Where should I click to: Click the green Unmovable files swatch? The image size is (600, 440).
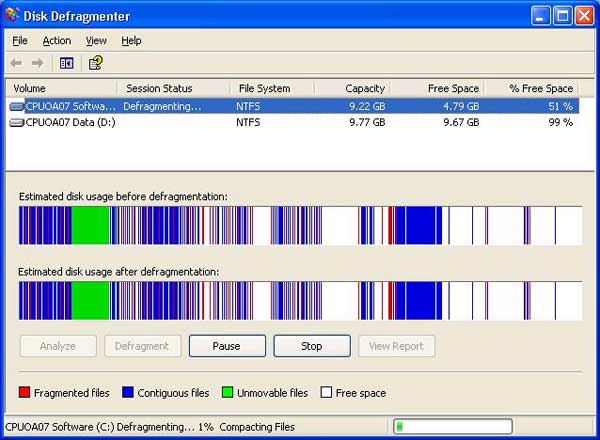(227, 392)
